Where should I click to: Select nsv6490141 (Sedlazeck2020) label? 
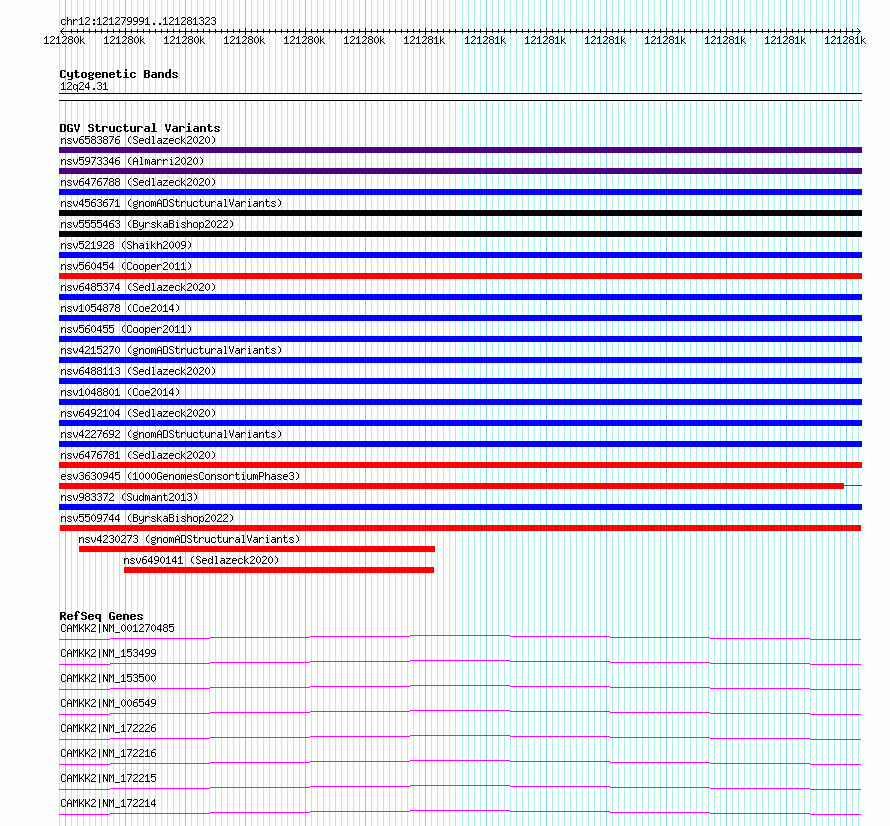[x=201, y=560]
